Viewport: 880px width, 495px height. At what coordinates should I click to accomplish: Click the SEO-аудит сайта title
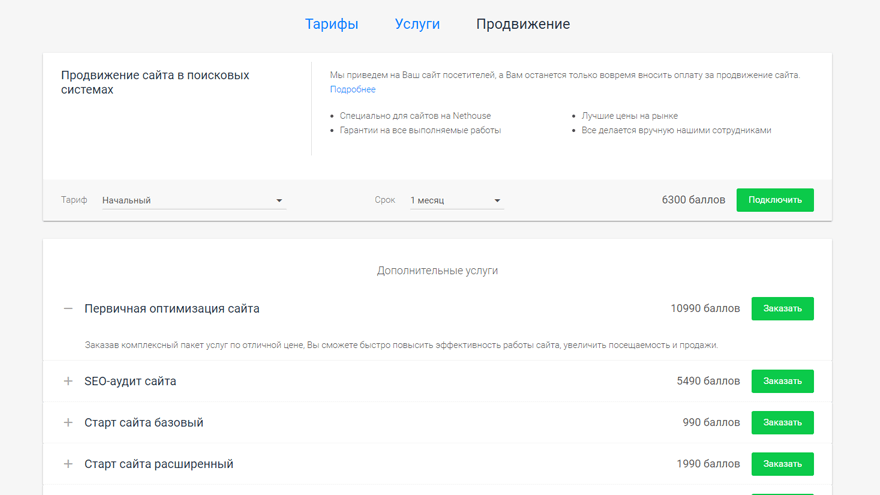tap(130, 381)
